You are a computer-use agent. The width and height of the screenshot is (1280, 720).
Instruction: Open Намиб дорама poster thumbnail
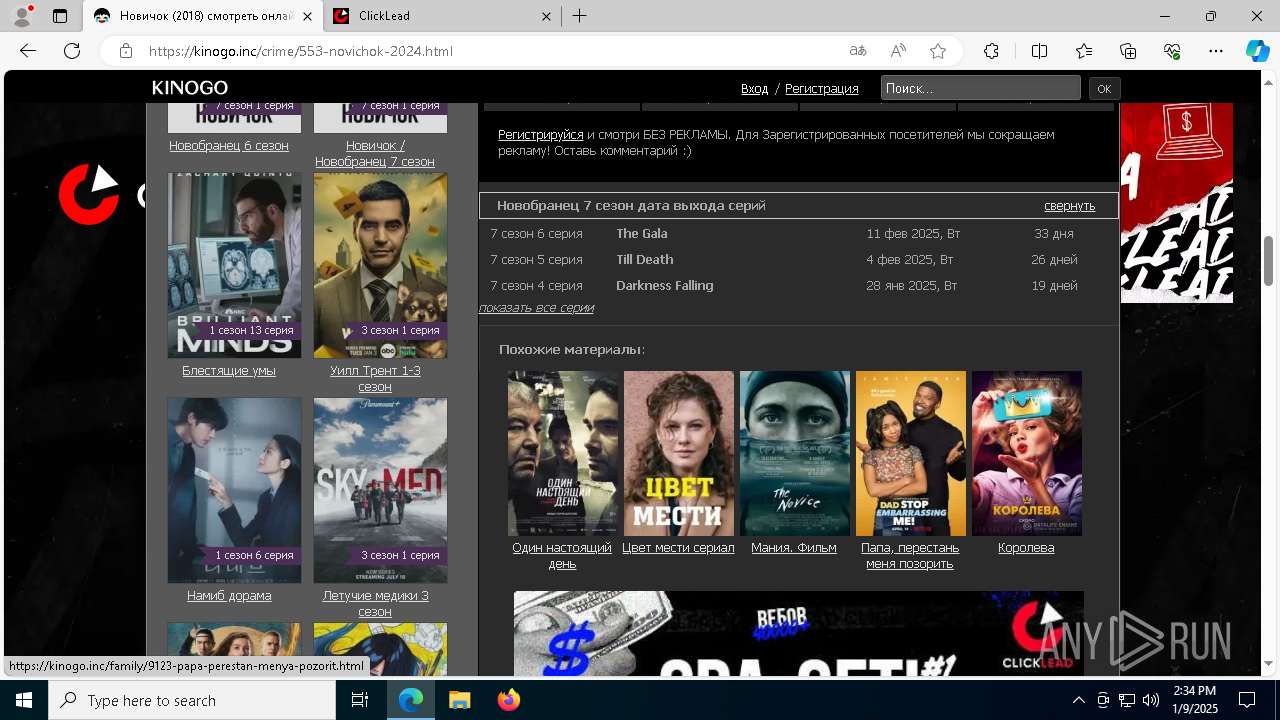pyautogui.click(x=234, y=490)
